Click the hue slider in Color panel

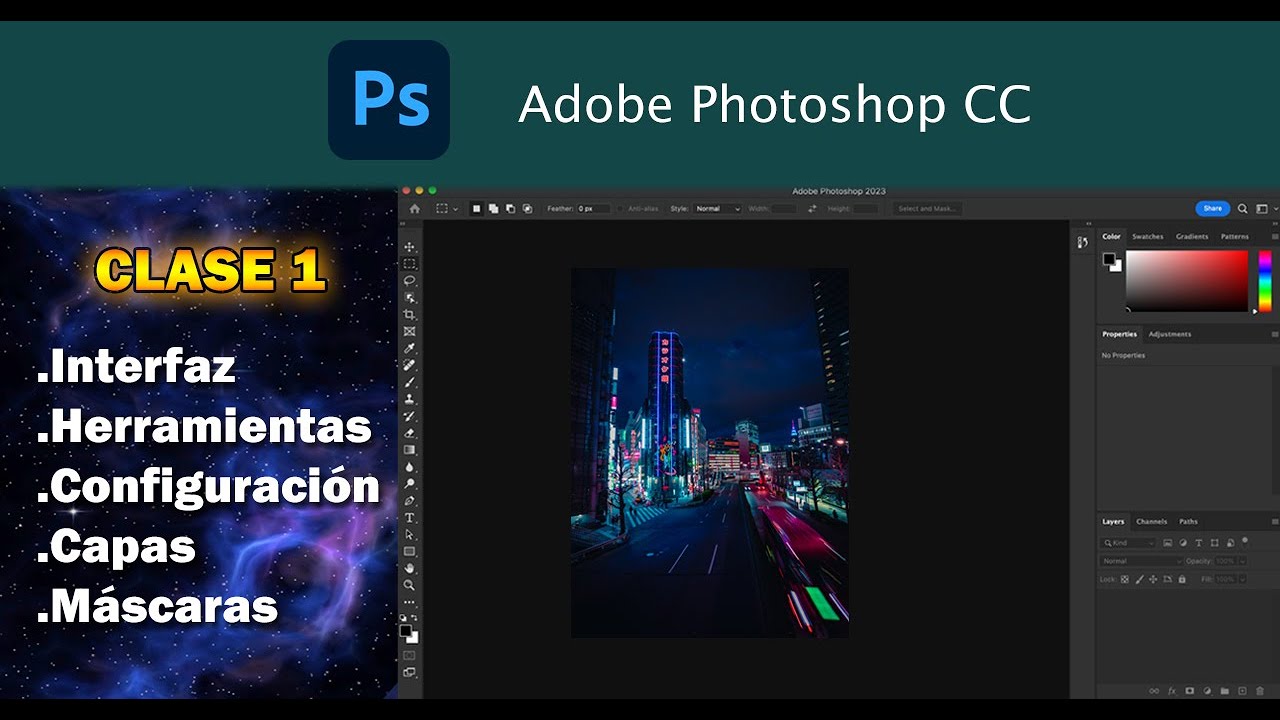[1264, 281]
